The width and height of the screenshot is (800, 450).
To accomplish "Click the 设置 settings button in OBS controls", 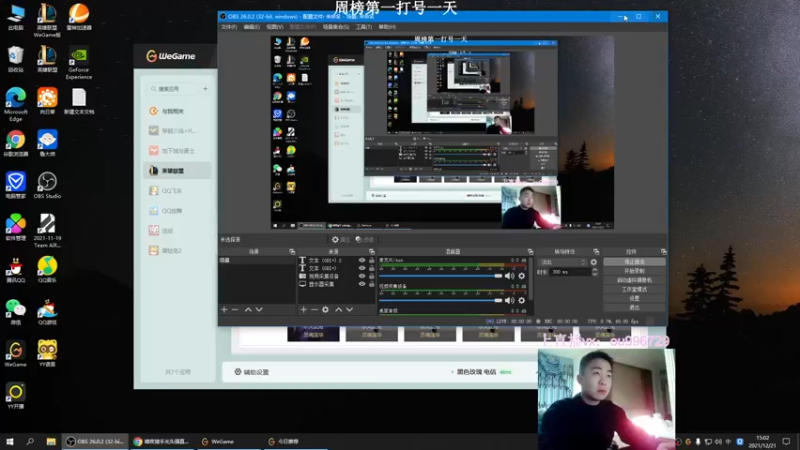I will [x=634, y=298].
